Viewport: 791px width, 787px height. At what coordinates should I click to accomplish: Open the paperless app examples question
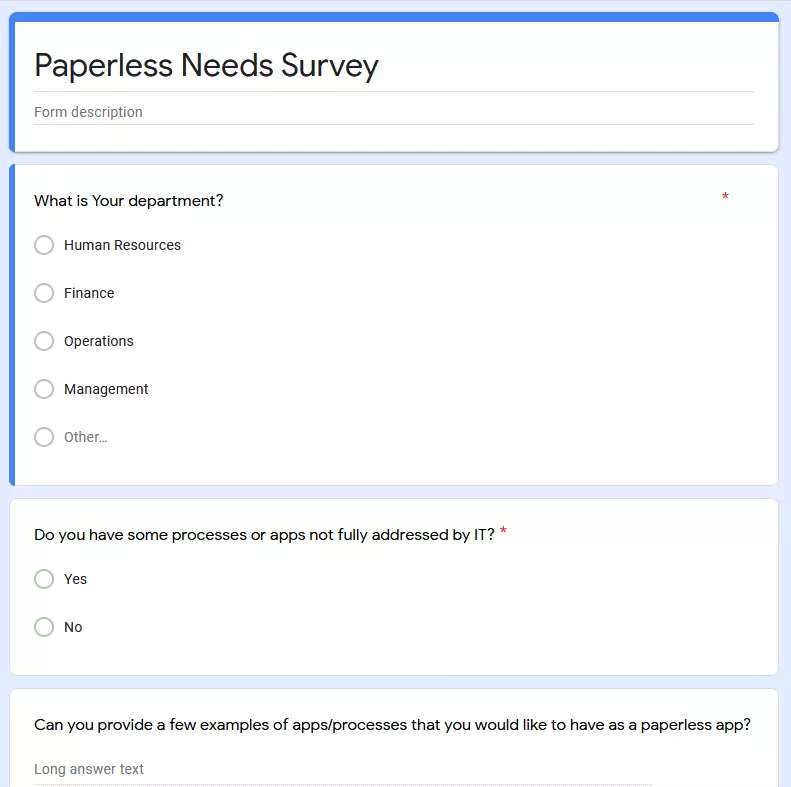pos(392,725)
